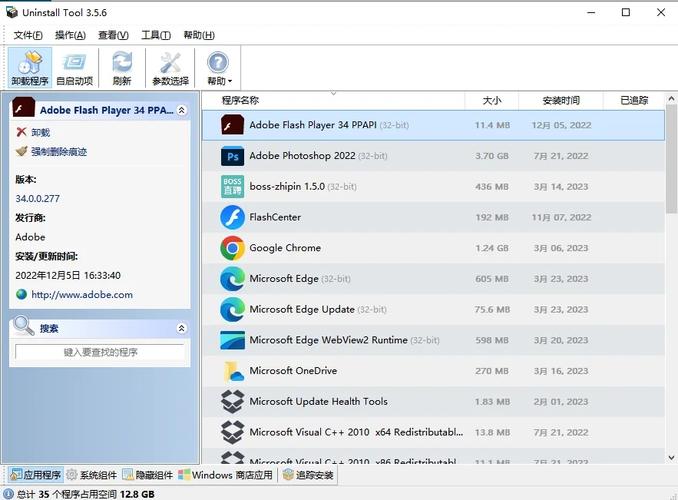Click the Flash icon in details panel header

pos(23,108)
